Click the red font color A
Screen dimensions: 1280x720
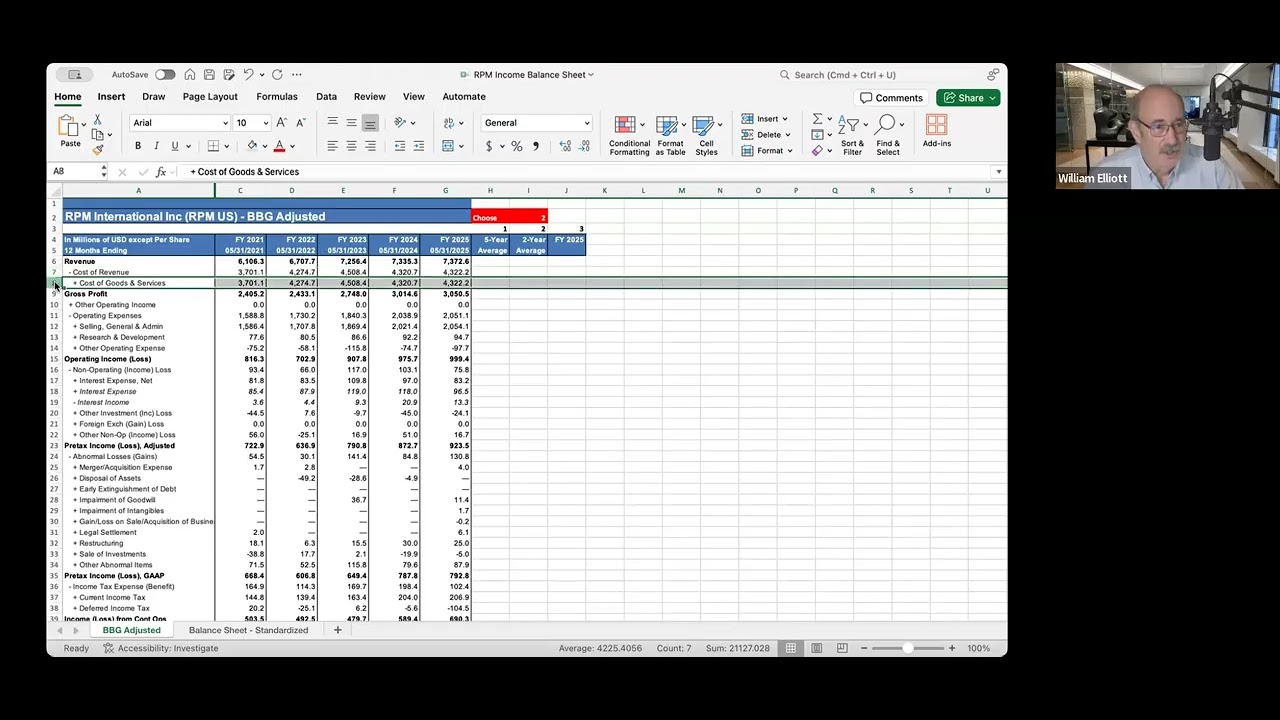[279, 146]
